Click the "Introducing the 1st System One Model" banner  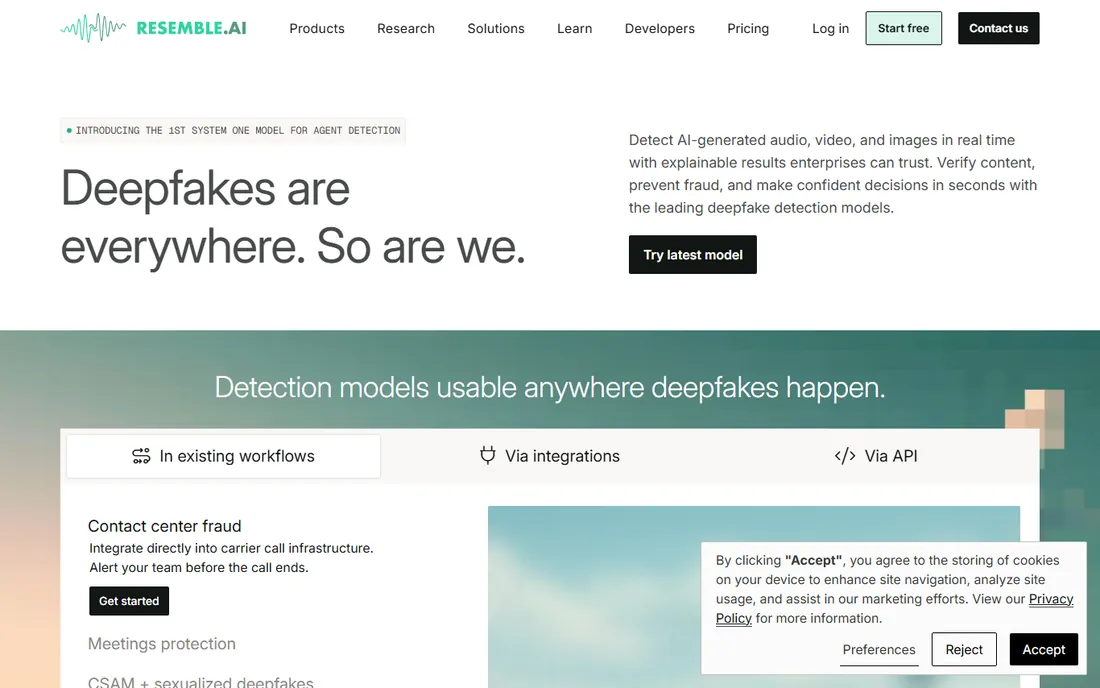tap(233, 130)
